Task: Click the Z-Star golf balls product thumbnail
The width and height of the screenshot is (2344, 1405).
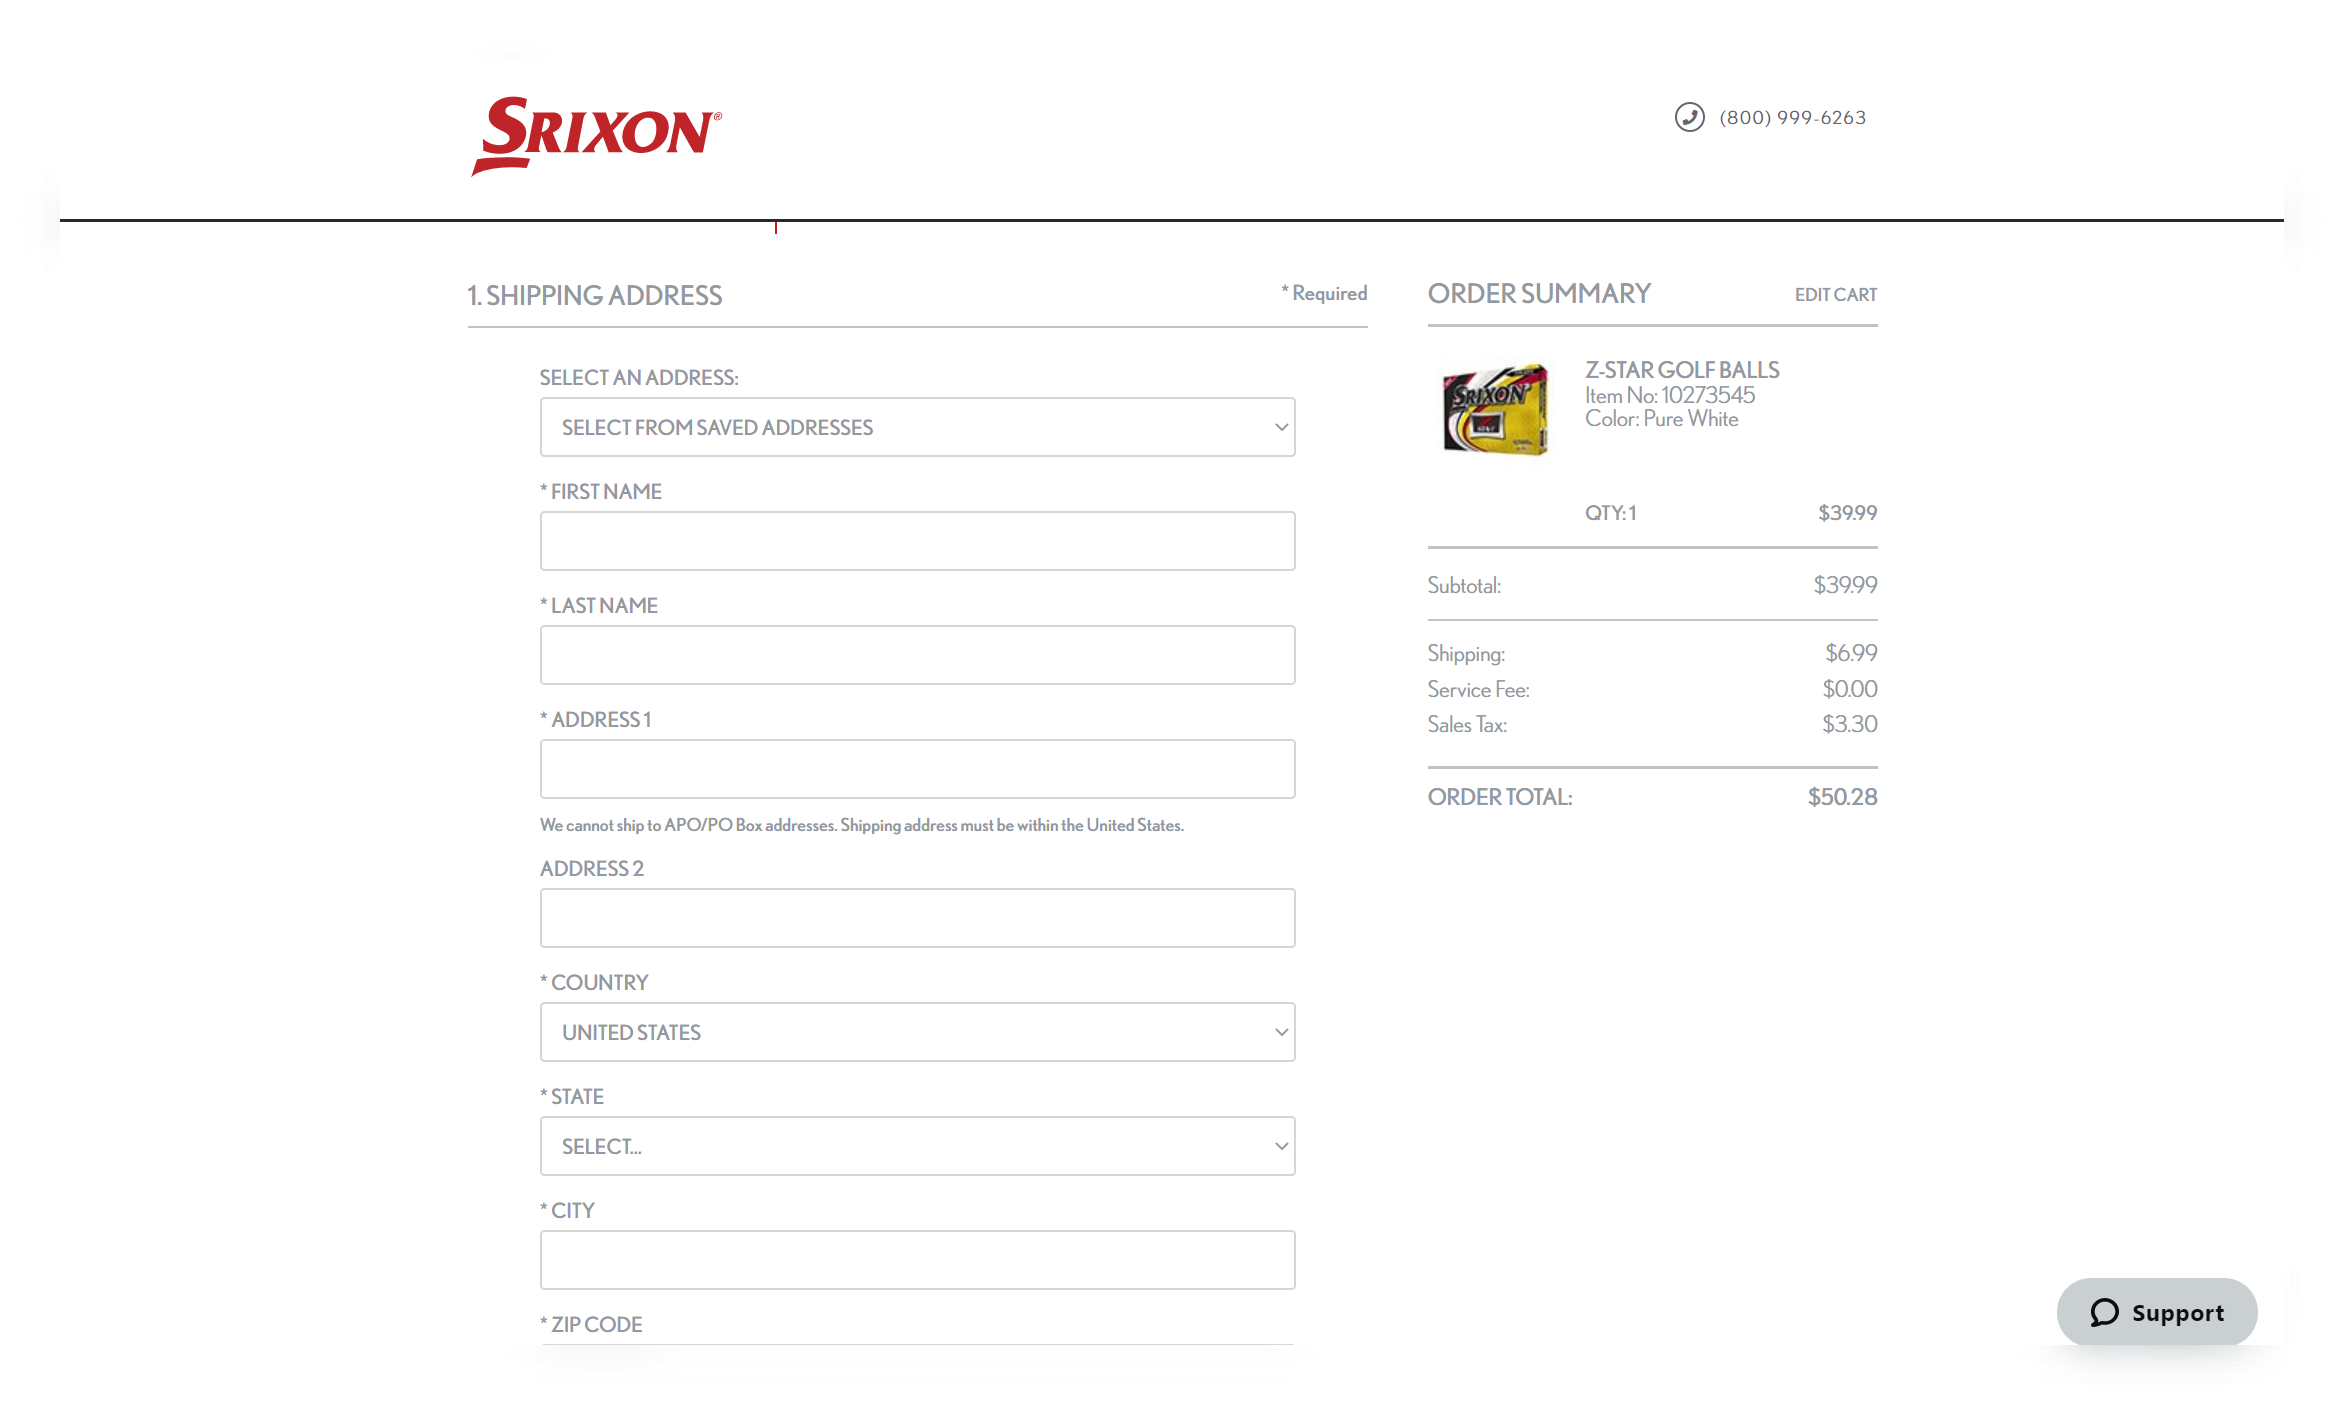Action: tap(1495, 409)
